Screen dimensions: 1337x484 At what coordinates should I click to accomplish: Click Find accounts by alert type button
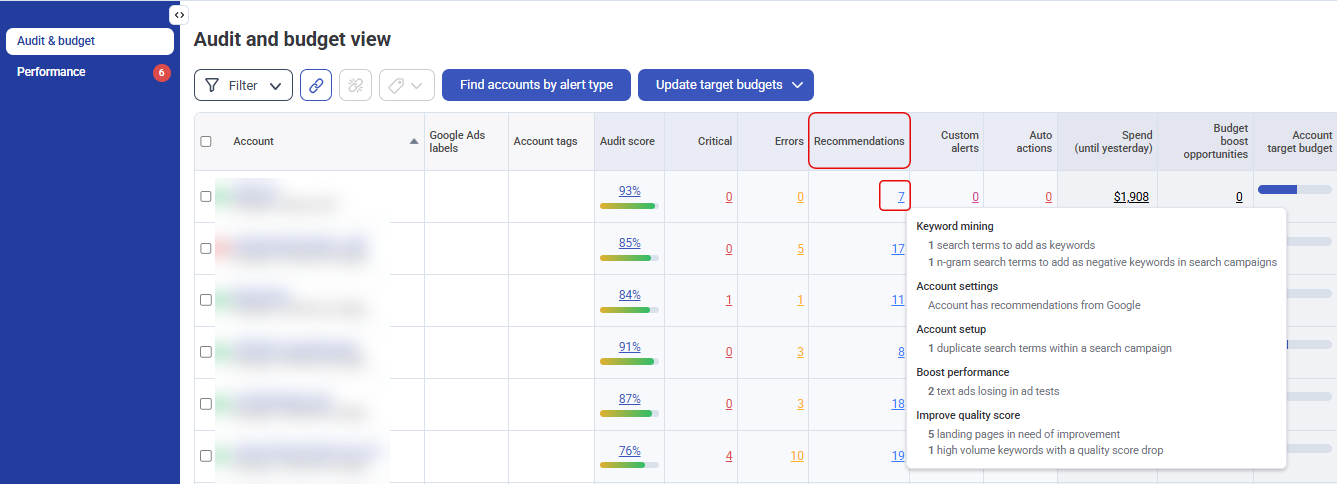(536, 85)
